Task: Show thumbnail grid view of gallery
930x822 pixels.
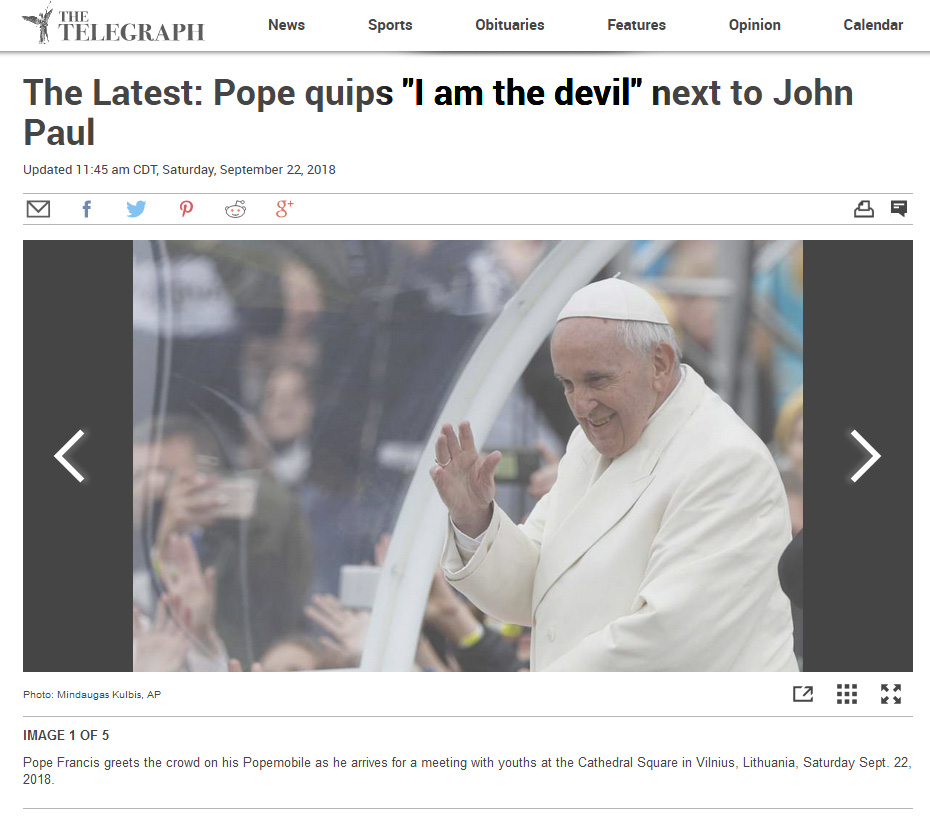Action: 847,693
